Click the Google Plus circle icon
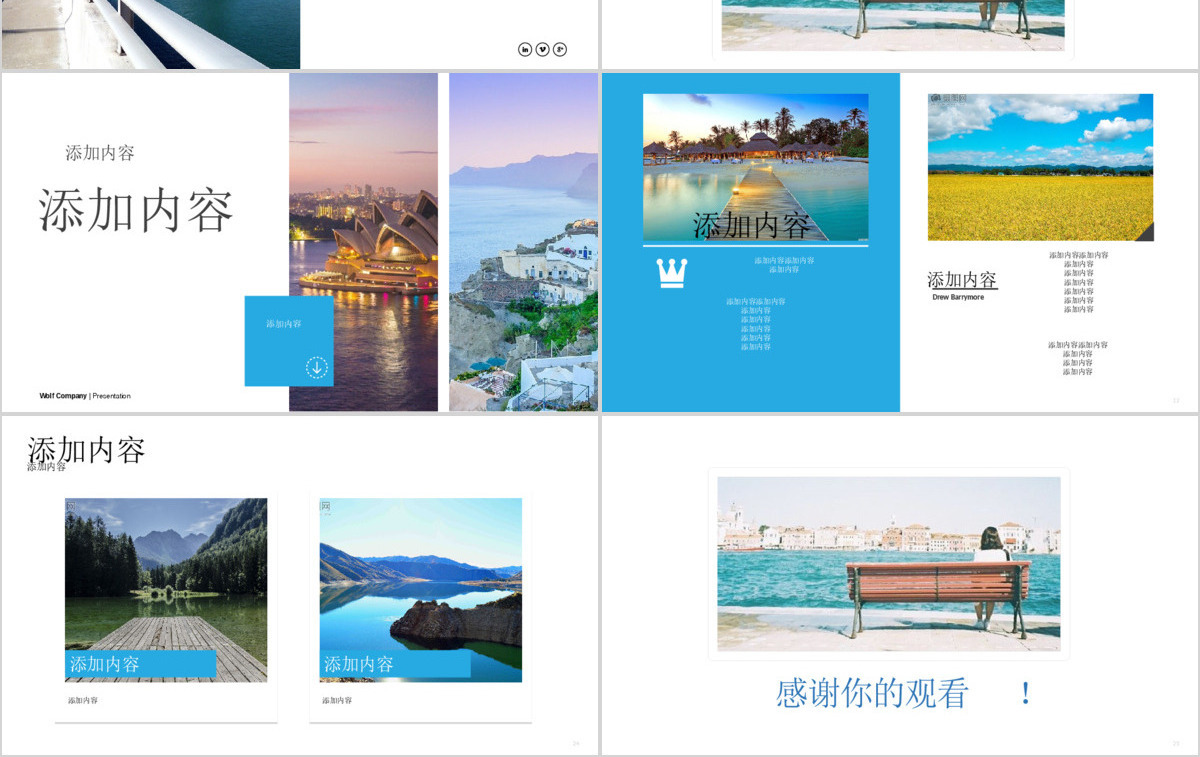This screenshot has height=757, width=1200. [560, 49]
